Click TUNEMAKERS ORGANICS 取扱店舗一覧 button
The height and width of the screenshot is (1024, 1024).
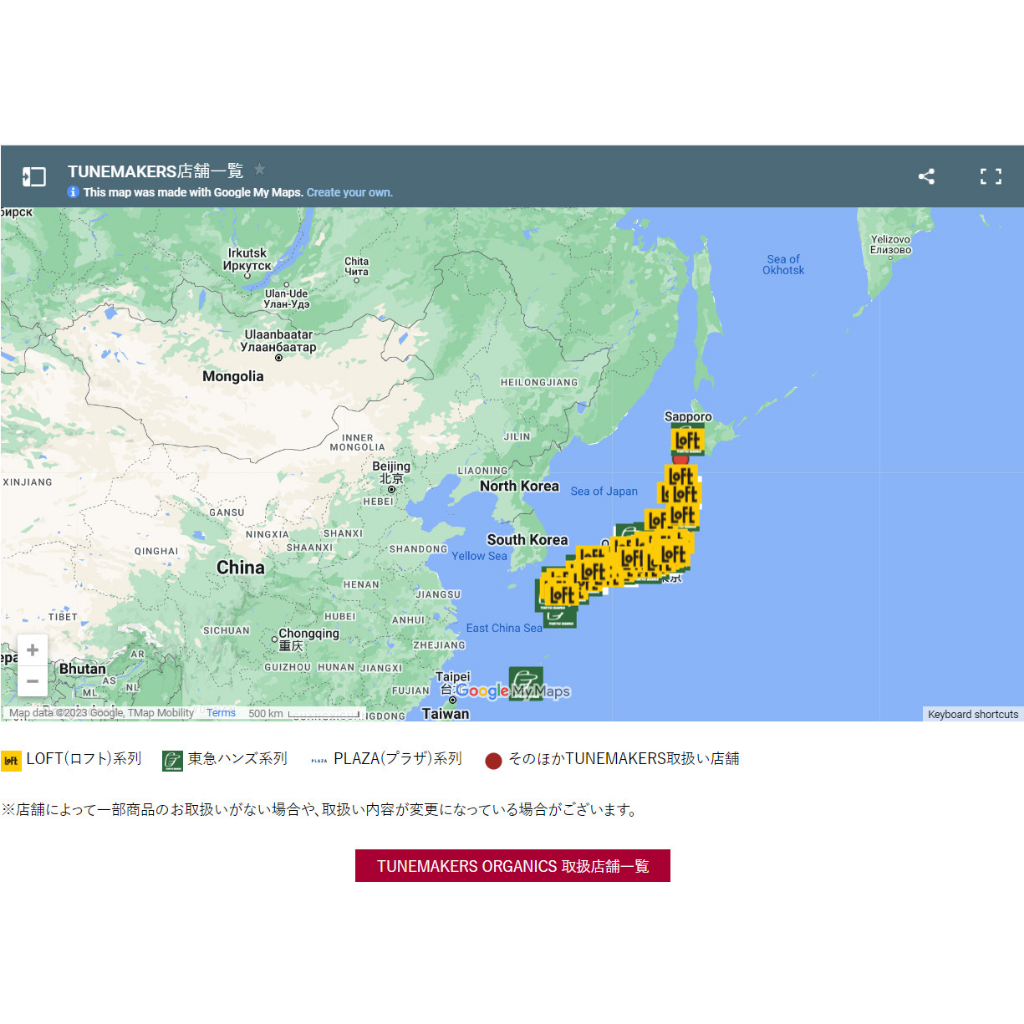(x=512, y=866)
